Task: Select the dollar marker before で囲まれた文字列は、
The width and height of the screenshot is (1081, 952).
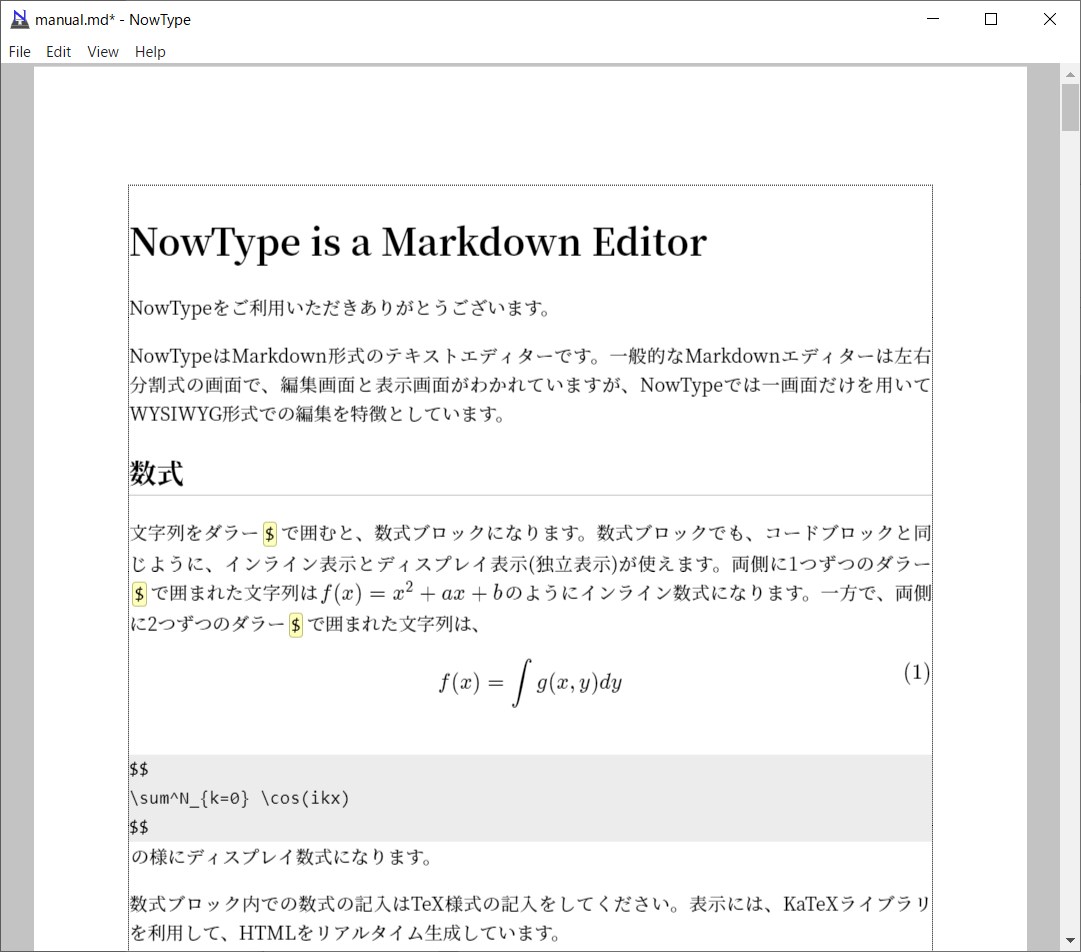Action: pyautogui.click(x=295, y=624)
